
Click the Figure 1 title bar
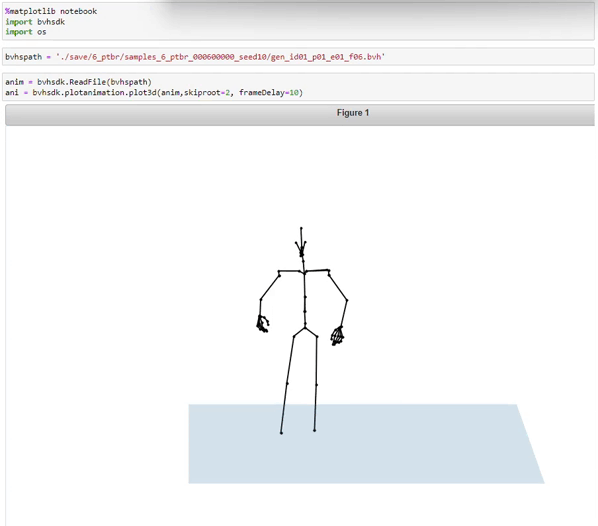tap(300, 114)
